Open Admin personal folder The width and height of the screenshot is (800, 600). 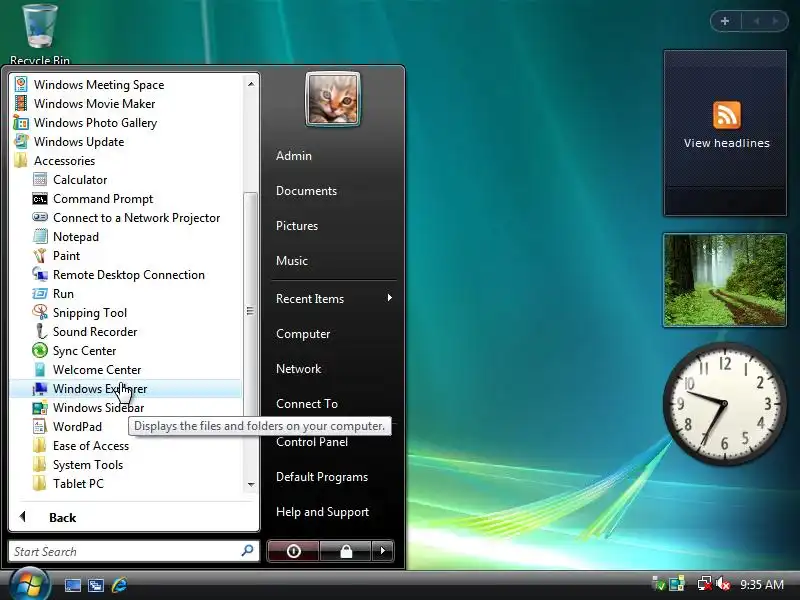(294, 156)
